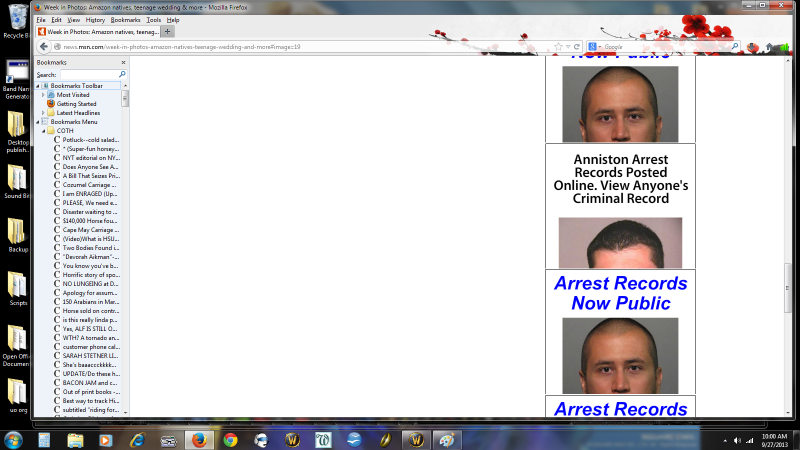Open the Recycle Bin on desktop

coord(17,21)
